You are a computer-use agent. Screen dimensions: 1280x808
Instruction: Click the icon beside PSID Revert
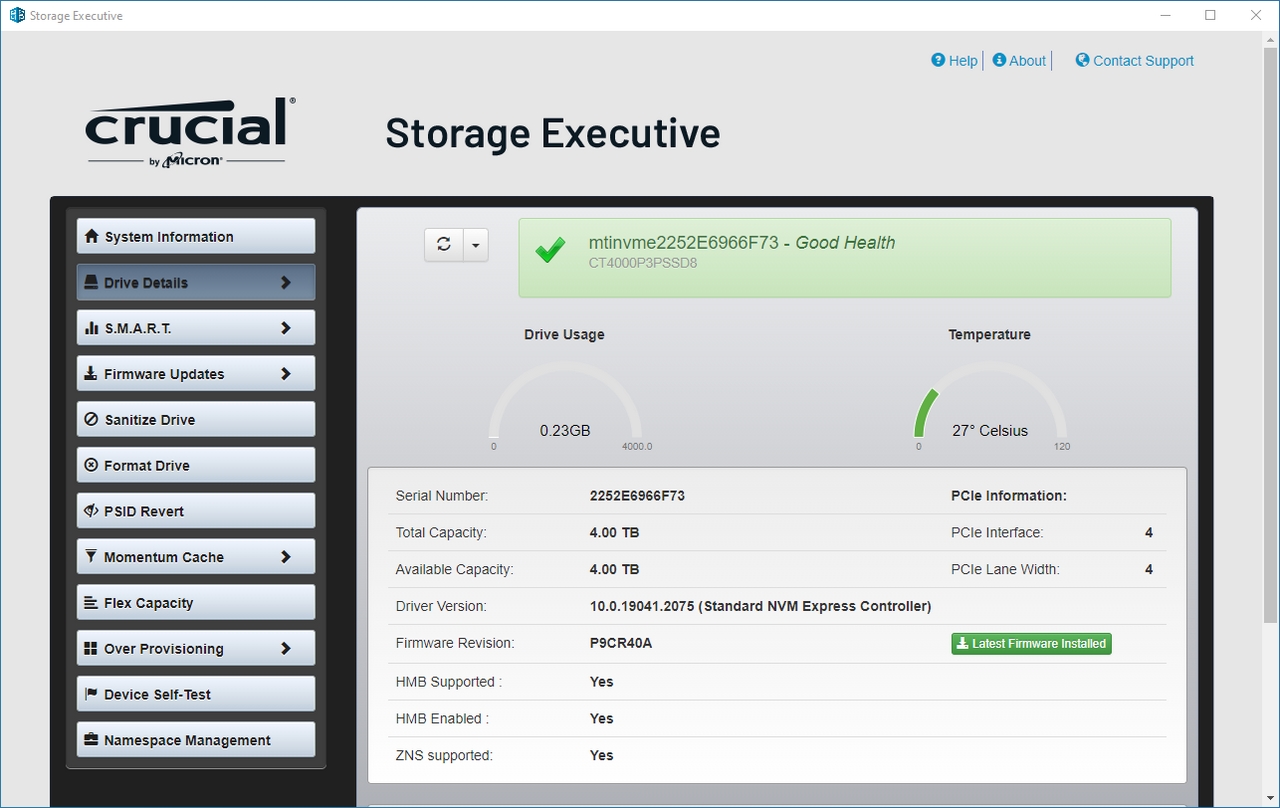pyautogui.click(x=92, y=511)
